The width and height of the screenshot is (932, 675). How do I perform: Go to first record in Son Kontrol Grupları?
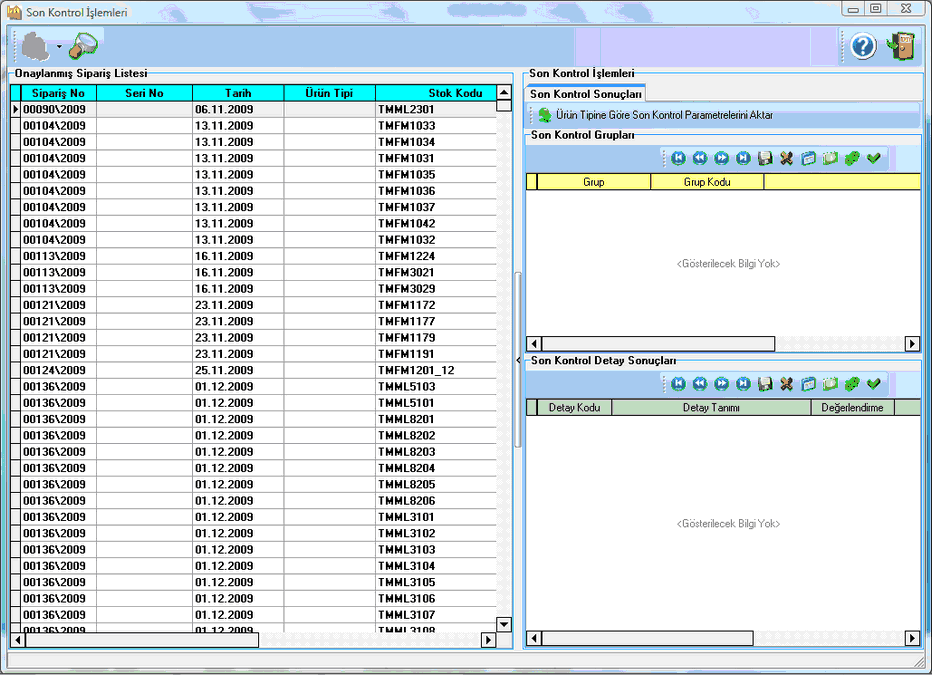click(678, 158)
